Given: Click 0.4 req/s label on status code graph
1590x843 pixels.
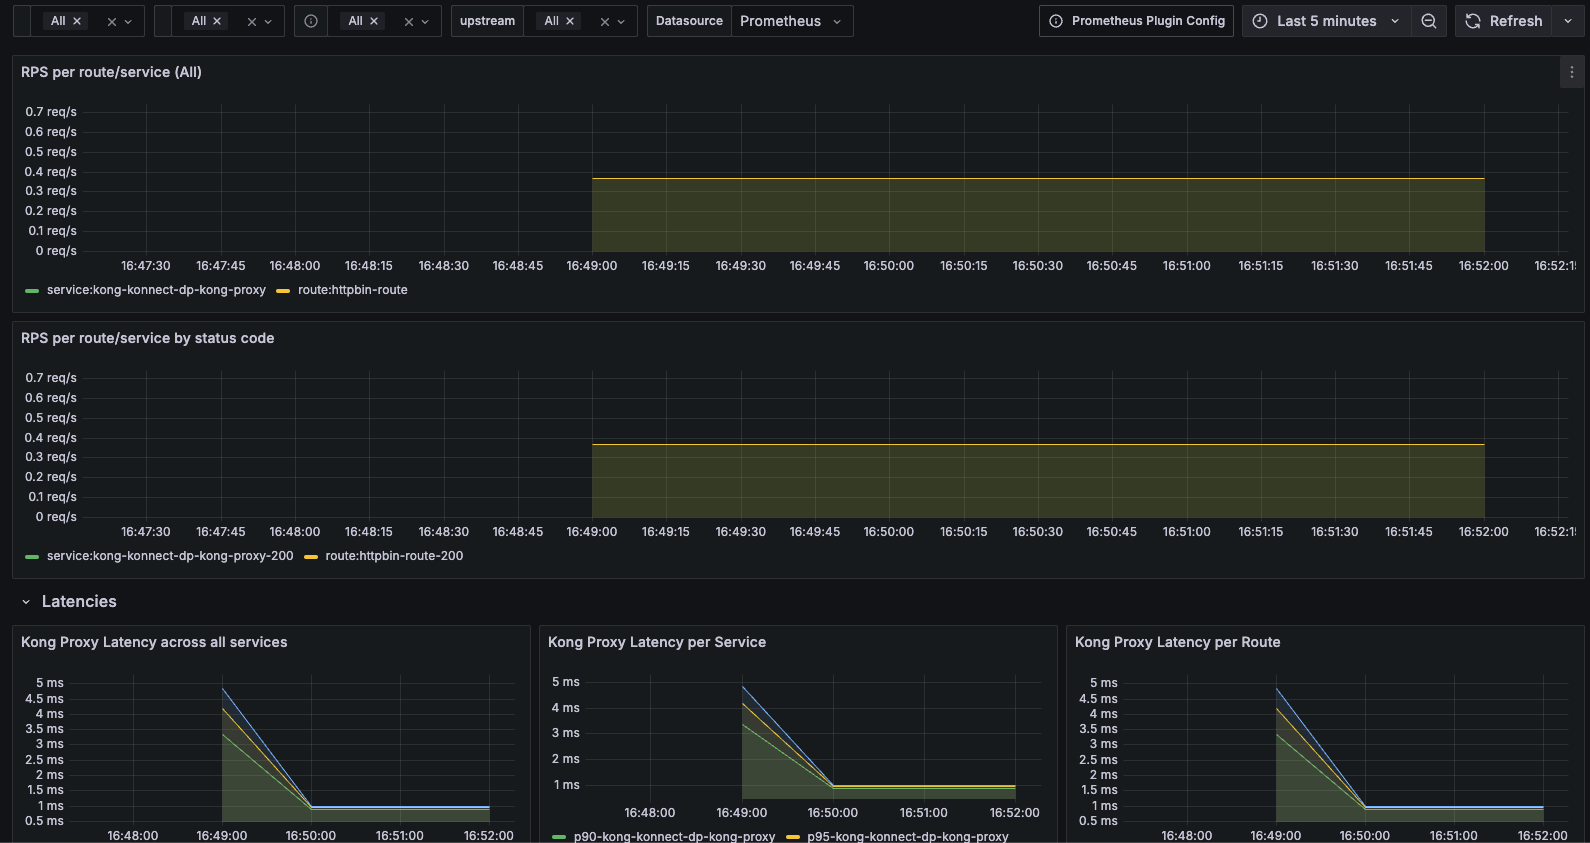Looking at the screenshot, I should tap(51, 438).
